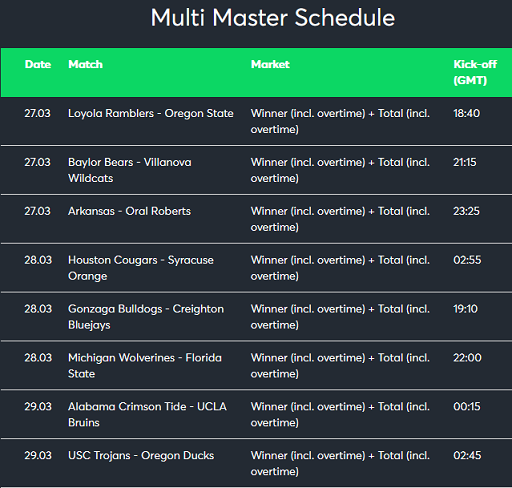Image resolution: width=512 pixels, height=488 pixels.
Task: Click the 21:15 kick-off time
Action: coord(465,162)
